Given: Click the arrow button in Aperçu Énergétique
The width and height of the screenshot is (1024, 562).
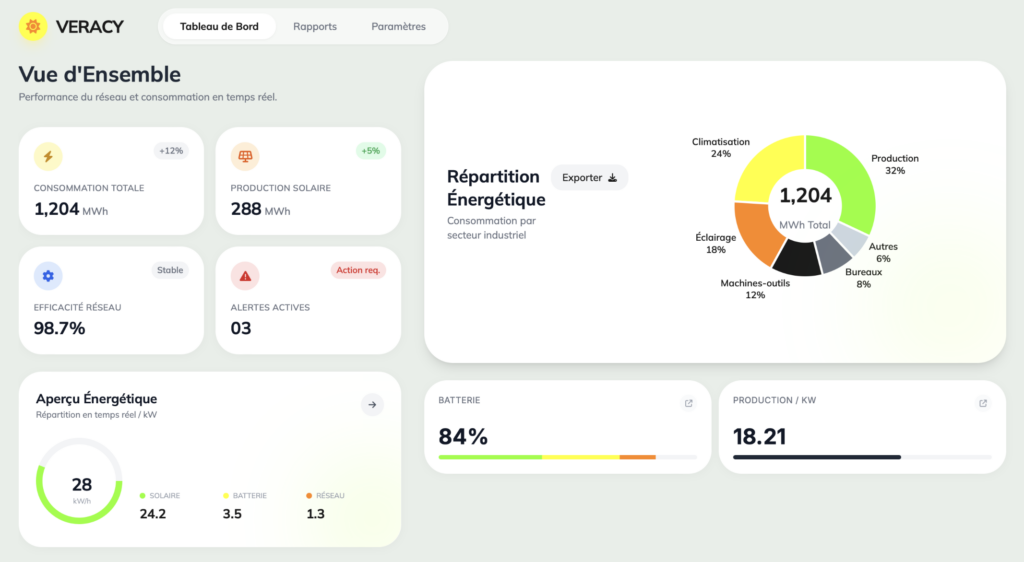Looking at the screenshot, I should (x=372, y=404).
